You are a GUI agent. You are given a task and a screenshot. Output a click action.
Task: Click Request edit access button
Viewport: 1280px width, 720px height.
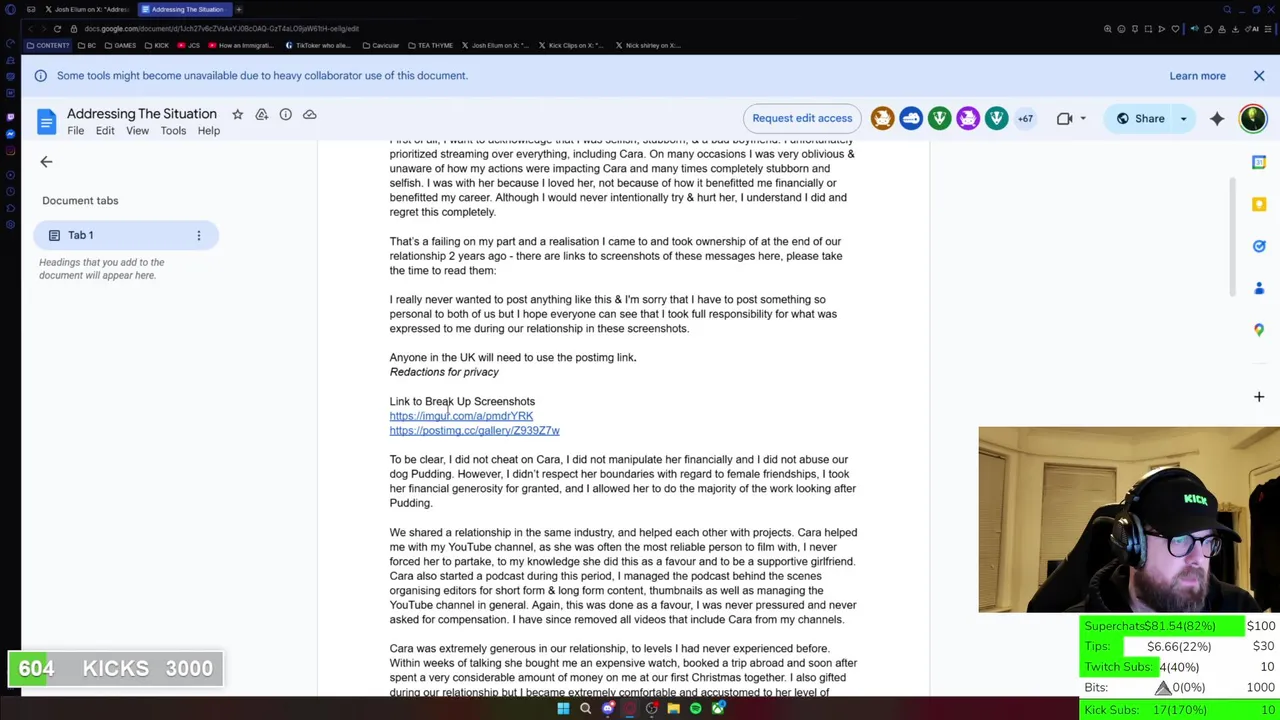coord(802,118)
